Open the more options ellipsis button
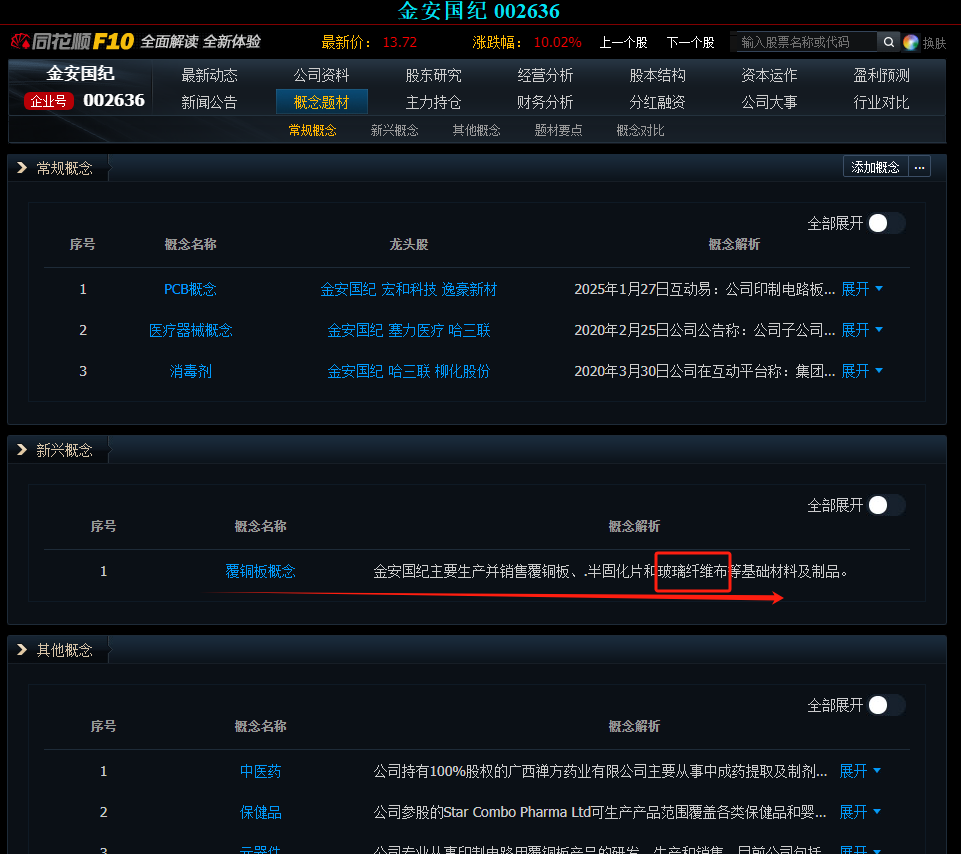 (x=919, y=167)
